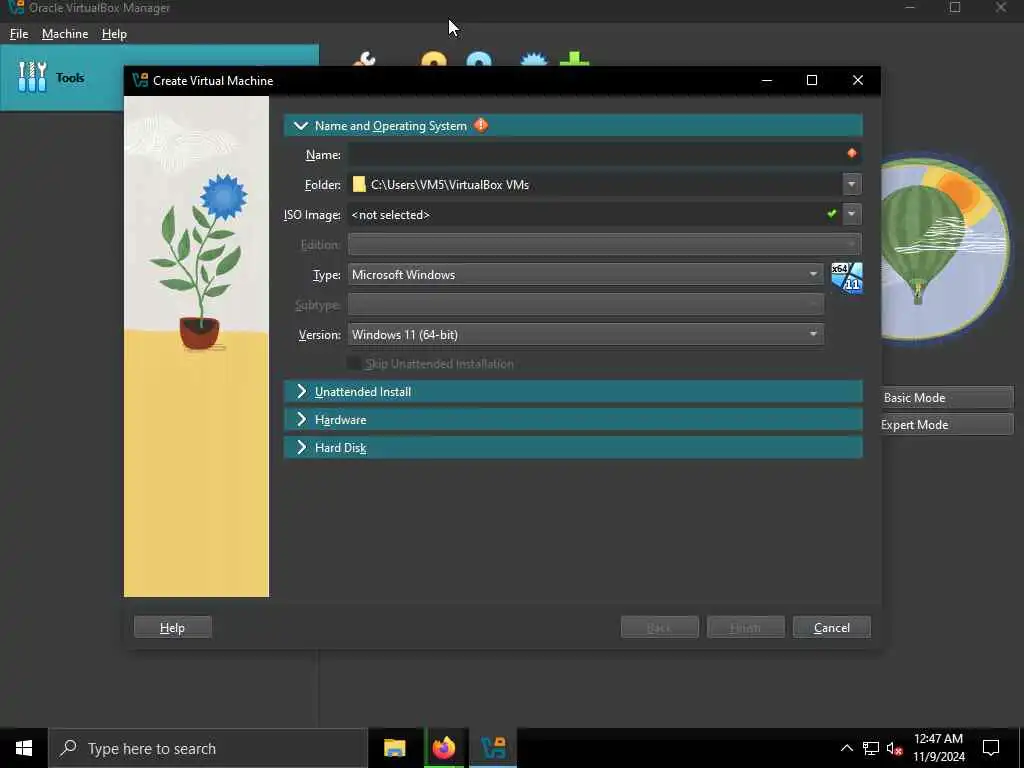Click the Type here to search box
The image size is (1024, 768).
click(x=208, y=748)
